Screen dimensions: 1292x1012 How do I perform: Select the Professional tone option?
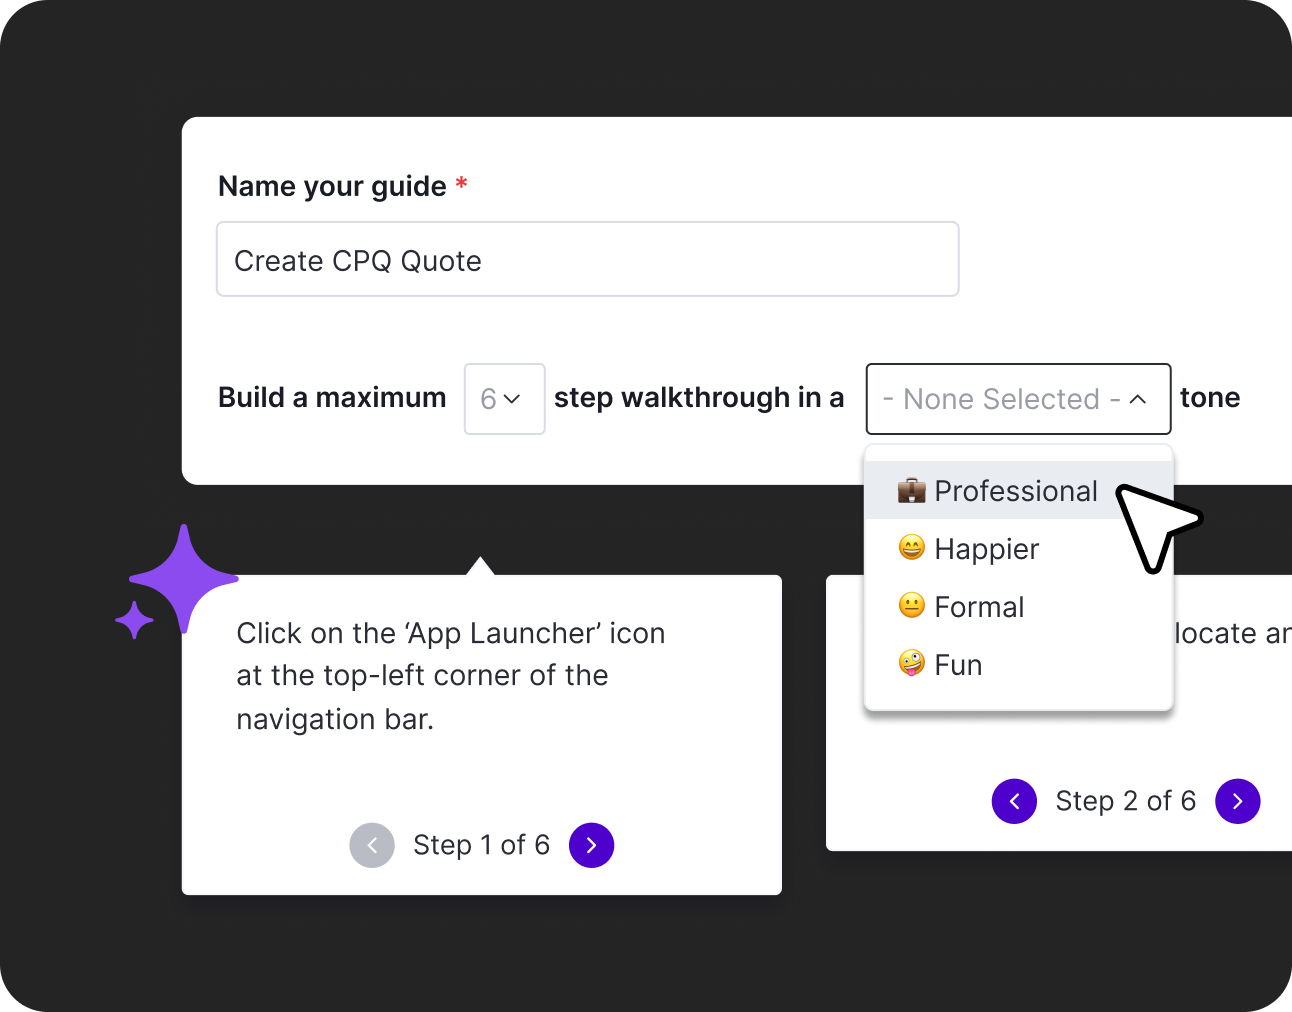point(1015,491)
